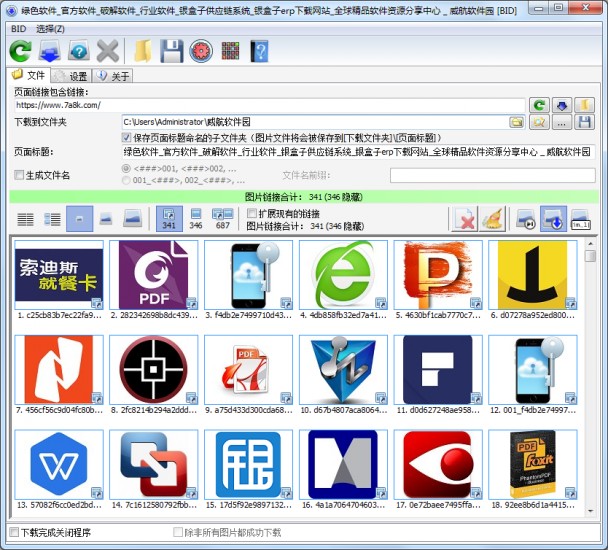Screen dimensions: 608x550
Task: Click the broom clean-up icon
Action: (492, 219)
